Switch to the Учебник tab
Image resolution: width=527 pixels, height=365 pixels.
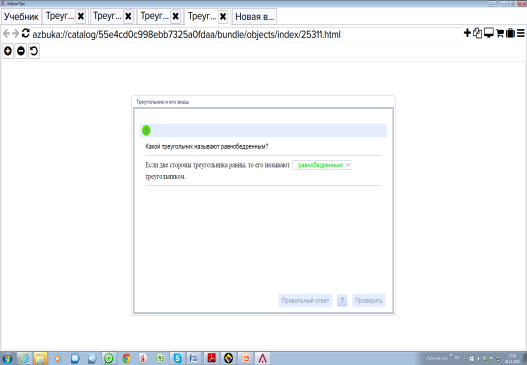(21, 16)
